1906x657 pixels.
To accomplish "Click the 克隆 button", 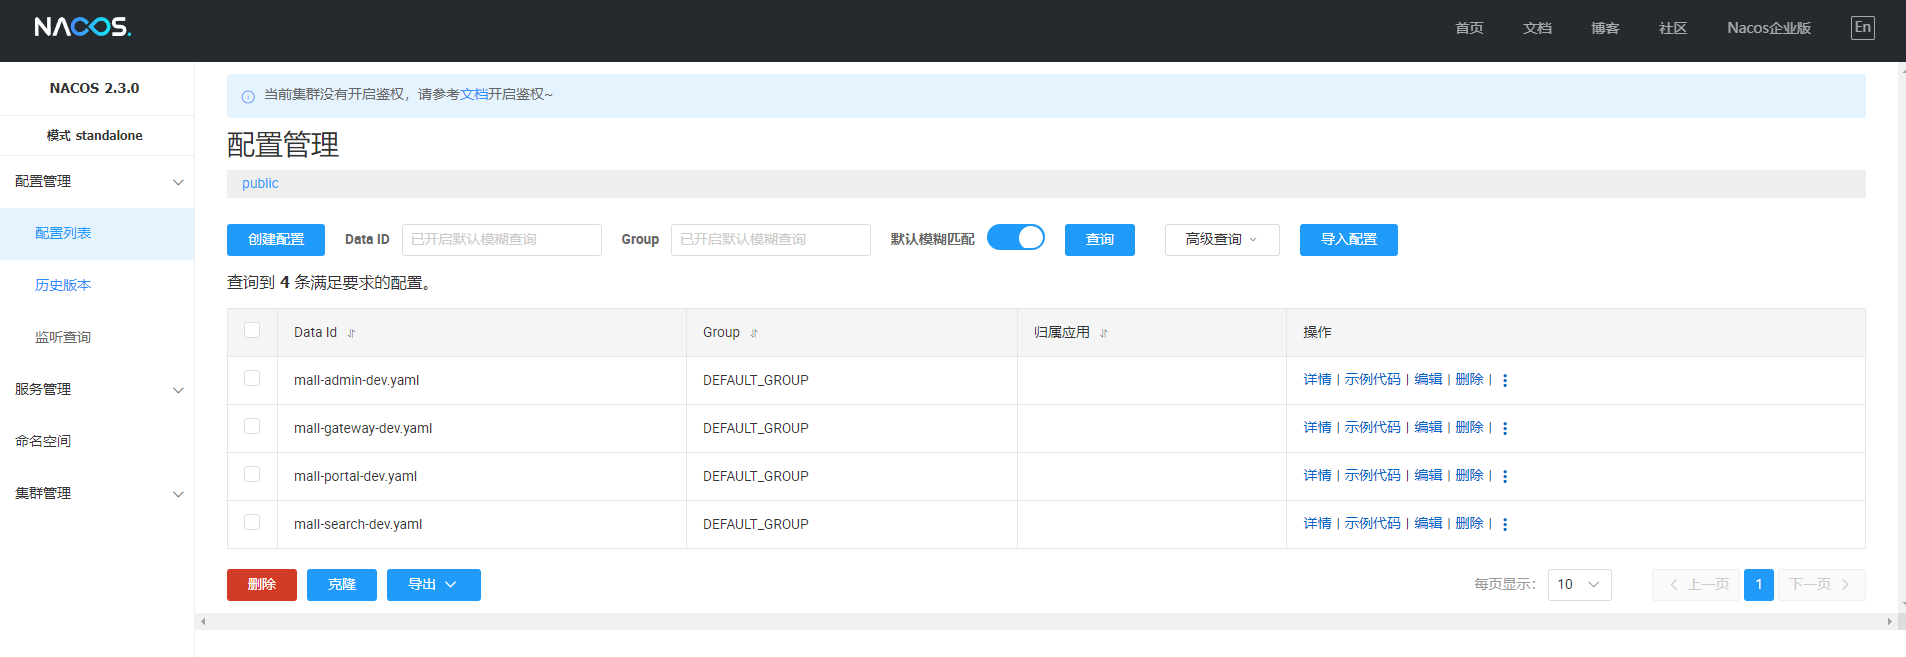I will [342, 585].
